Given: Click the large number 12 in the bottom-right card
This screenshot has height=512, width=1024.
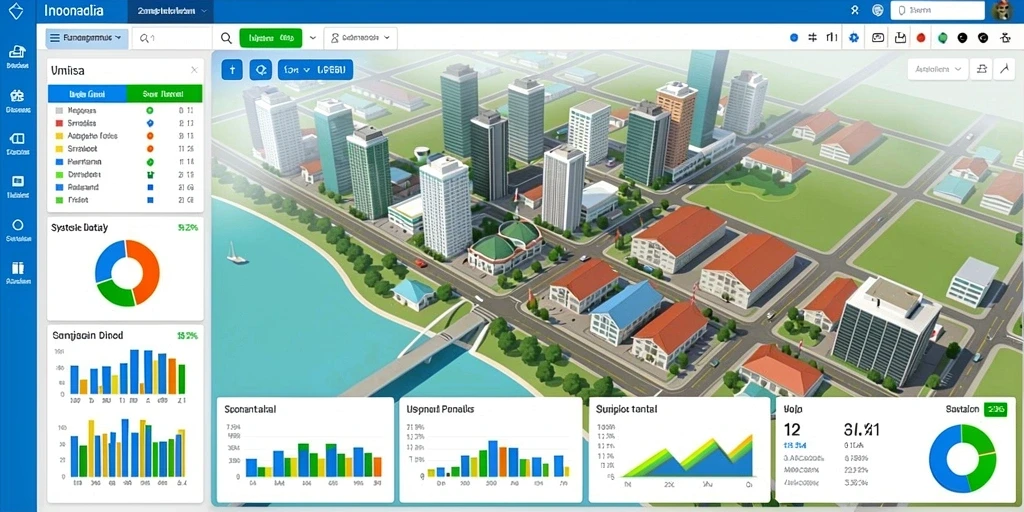Looking at the screenshot, I should click(x=792, y=429).
